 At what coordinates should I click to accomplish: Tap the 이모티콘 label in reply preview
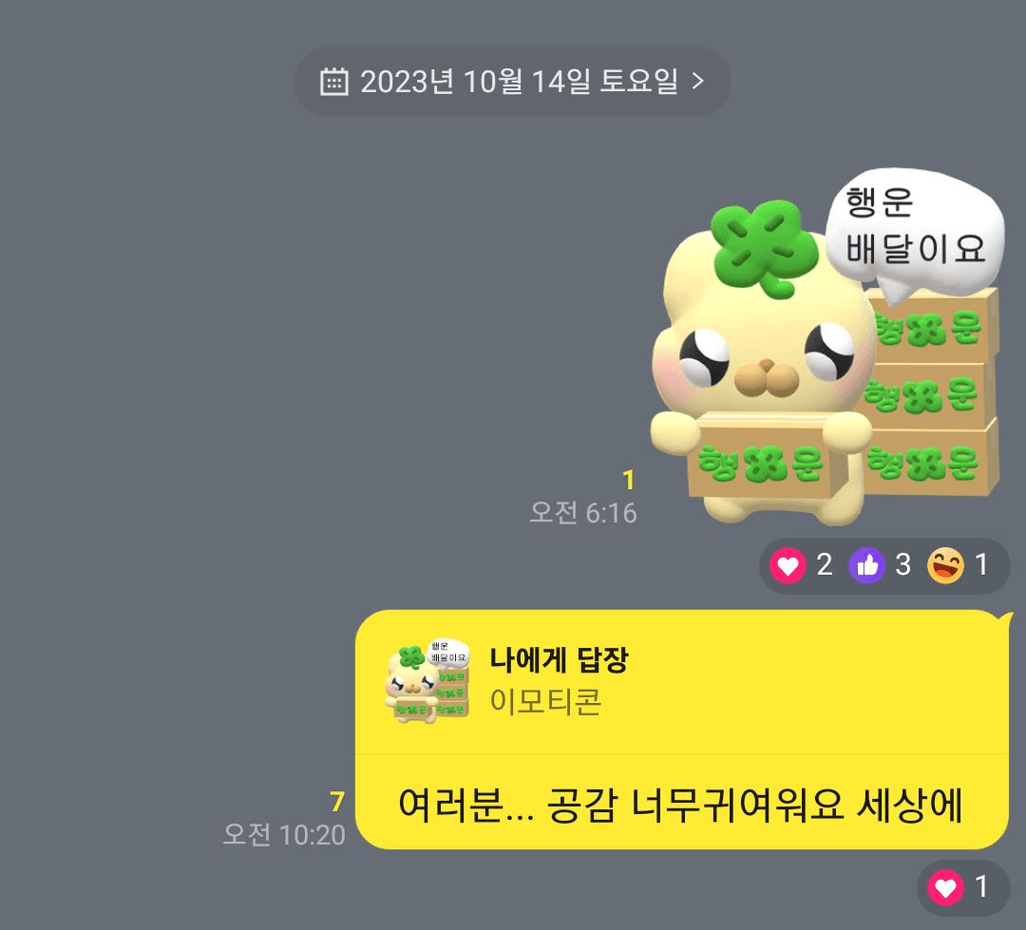coord(546,702)
